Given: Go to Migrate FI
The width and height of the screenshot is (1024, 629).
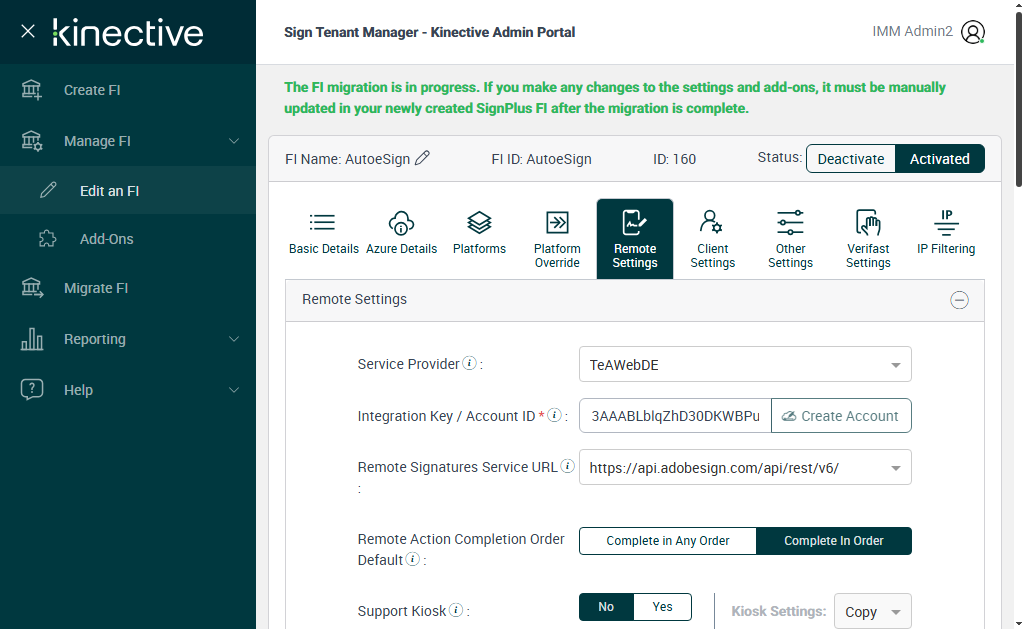Looking at the screenshot, I should point(128,288).
